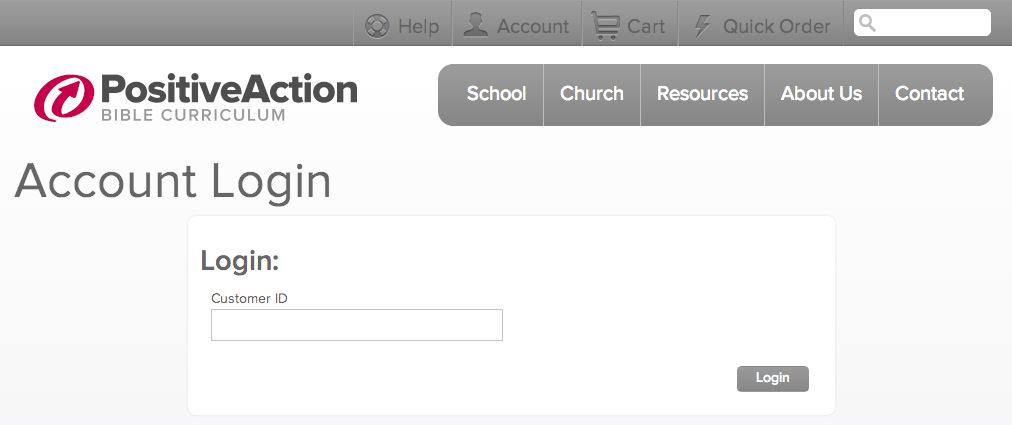
Task: Click the Help lifebuoy icon
Action: tap(377, 26)
